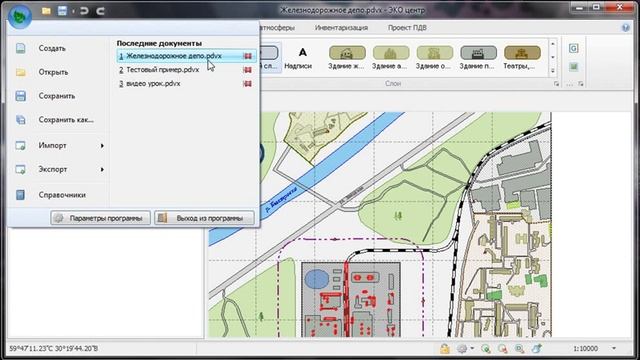640x360 pixels.
Task: Open the round application menu button
Action: [x=20, y=16]
